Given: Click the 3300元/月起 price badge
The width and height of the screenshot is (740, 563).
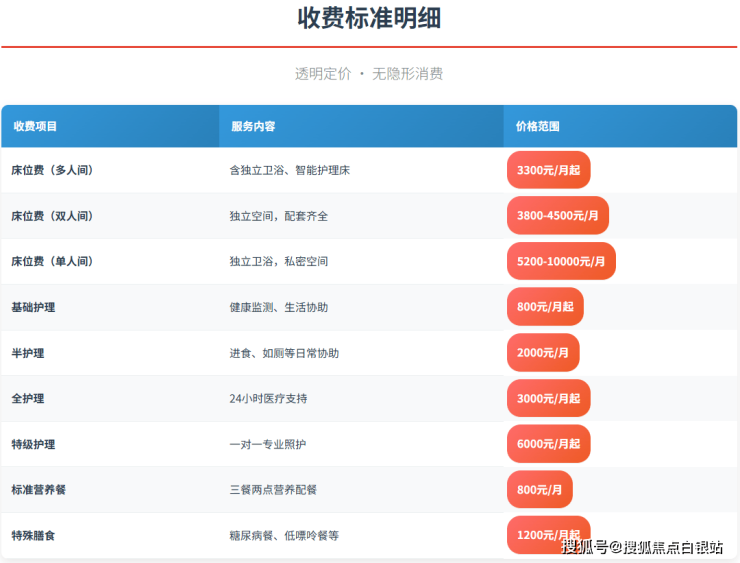Looking at the screenshot, I should (x=549, y=170).
